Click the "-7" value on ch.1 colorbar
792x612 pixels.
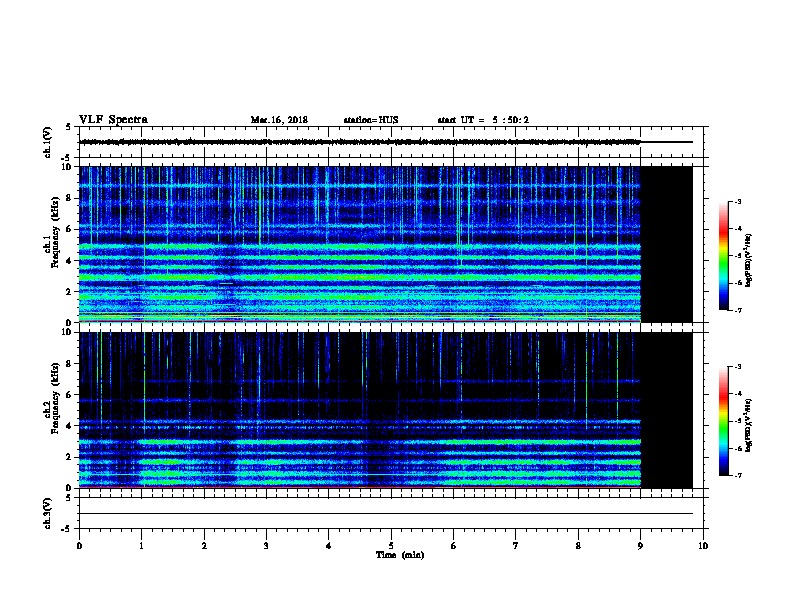(738, 310)
